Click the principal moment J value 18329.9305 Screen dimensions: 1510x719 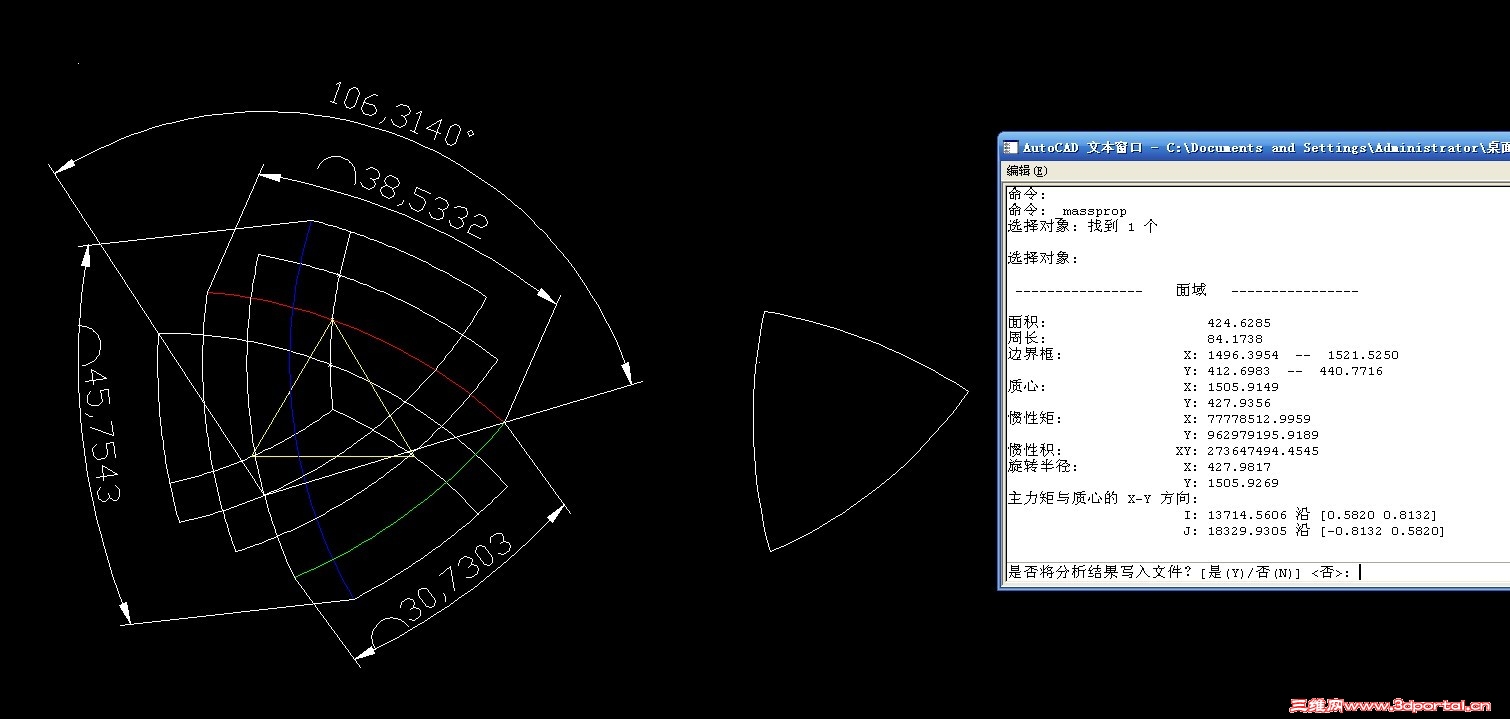(x=1247, y=531)
